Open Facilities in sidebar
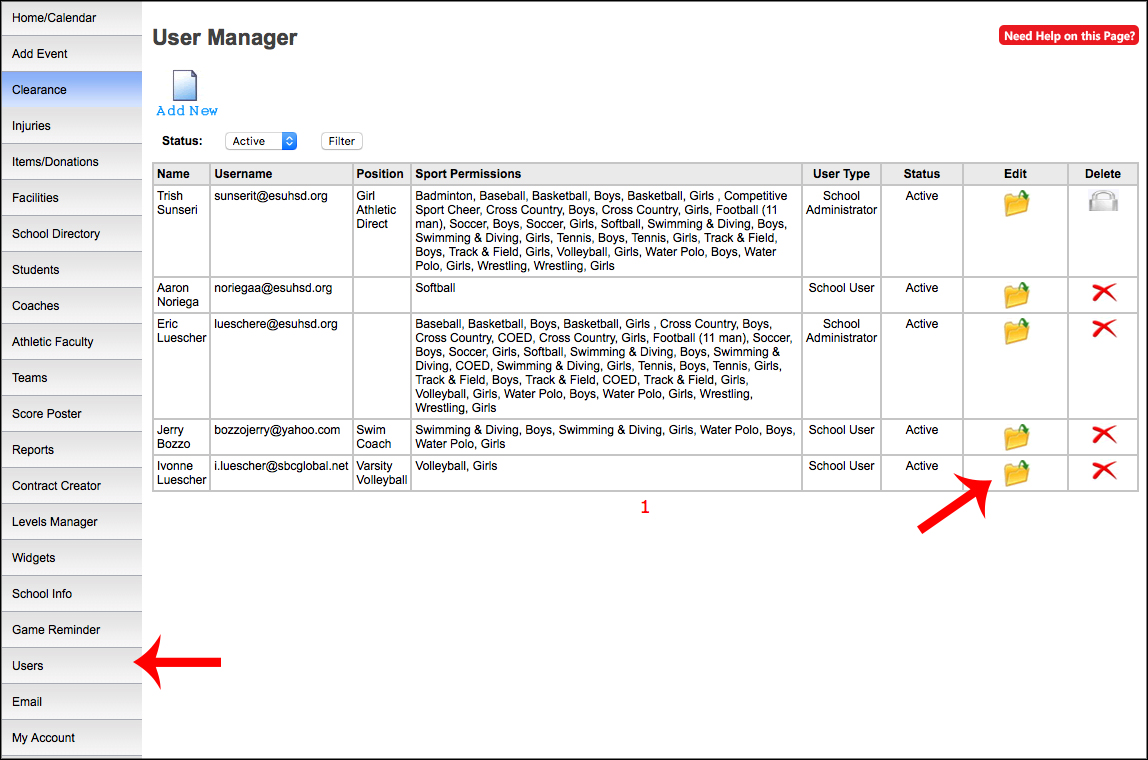The height and width of the screenshot is (760, 1148). 72,198
